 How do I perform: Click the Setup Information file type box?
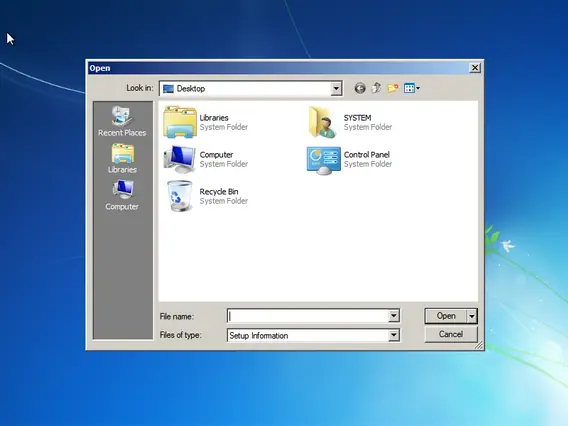308,335
